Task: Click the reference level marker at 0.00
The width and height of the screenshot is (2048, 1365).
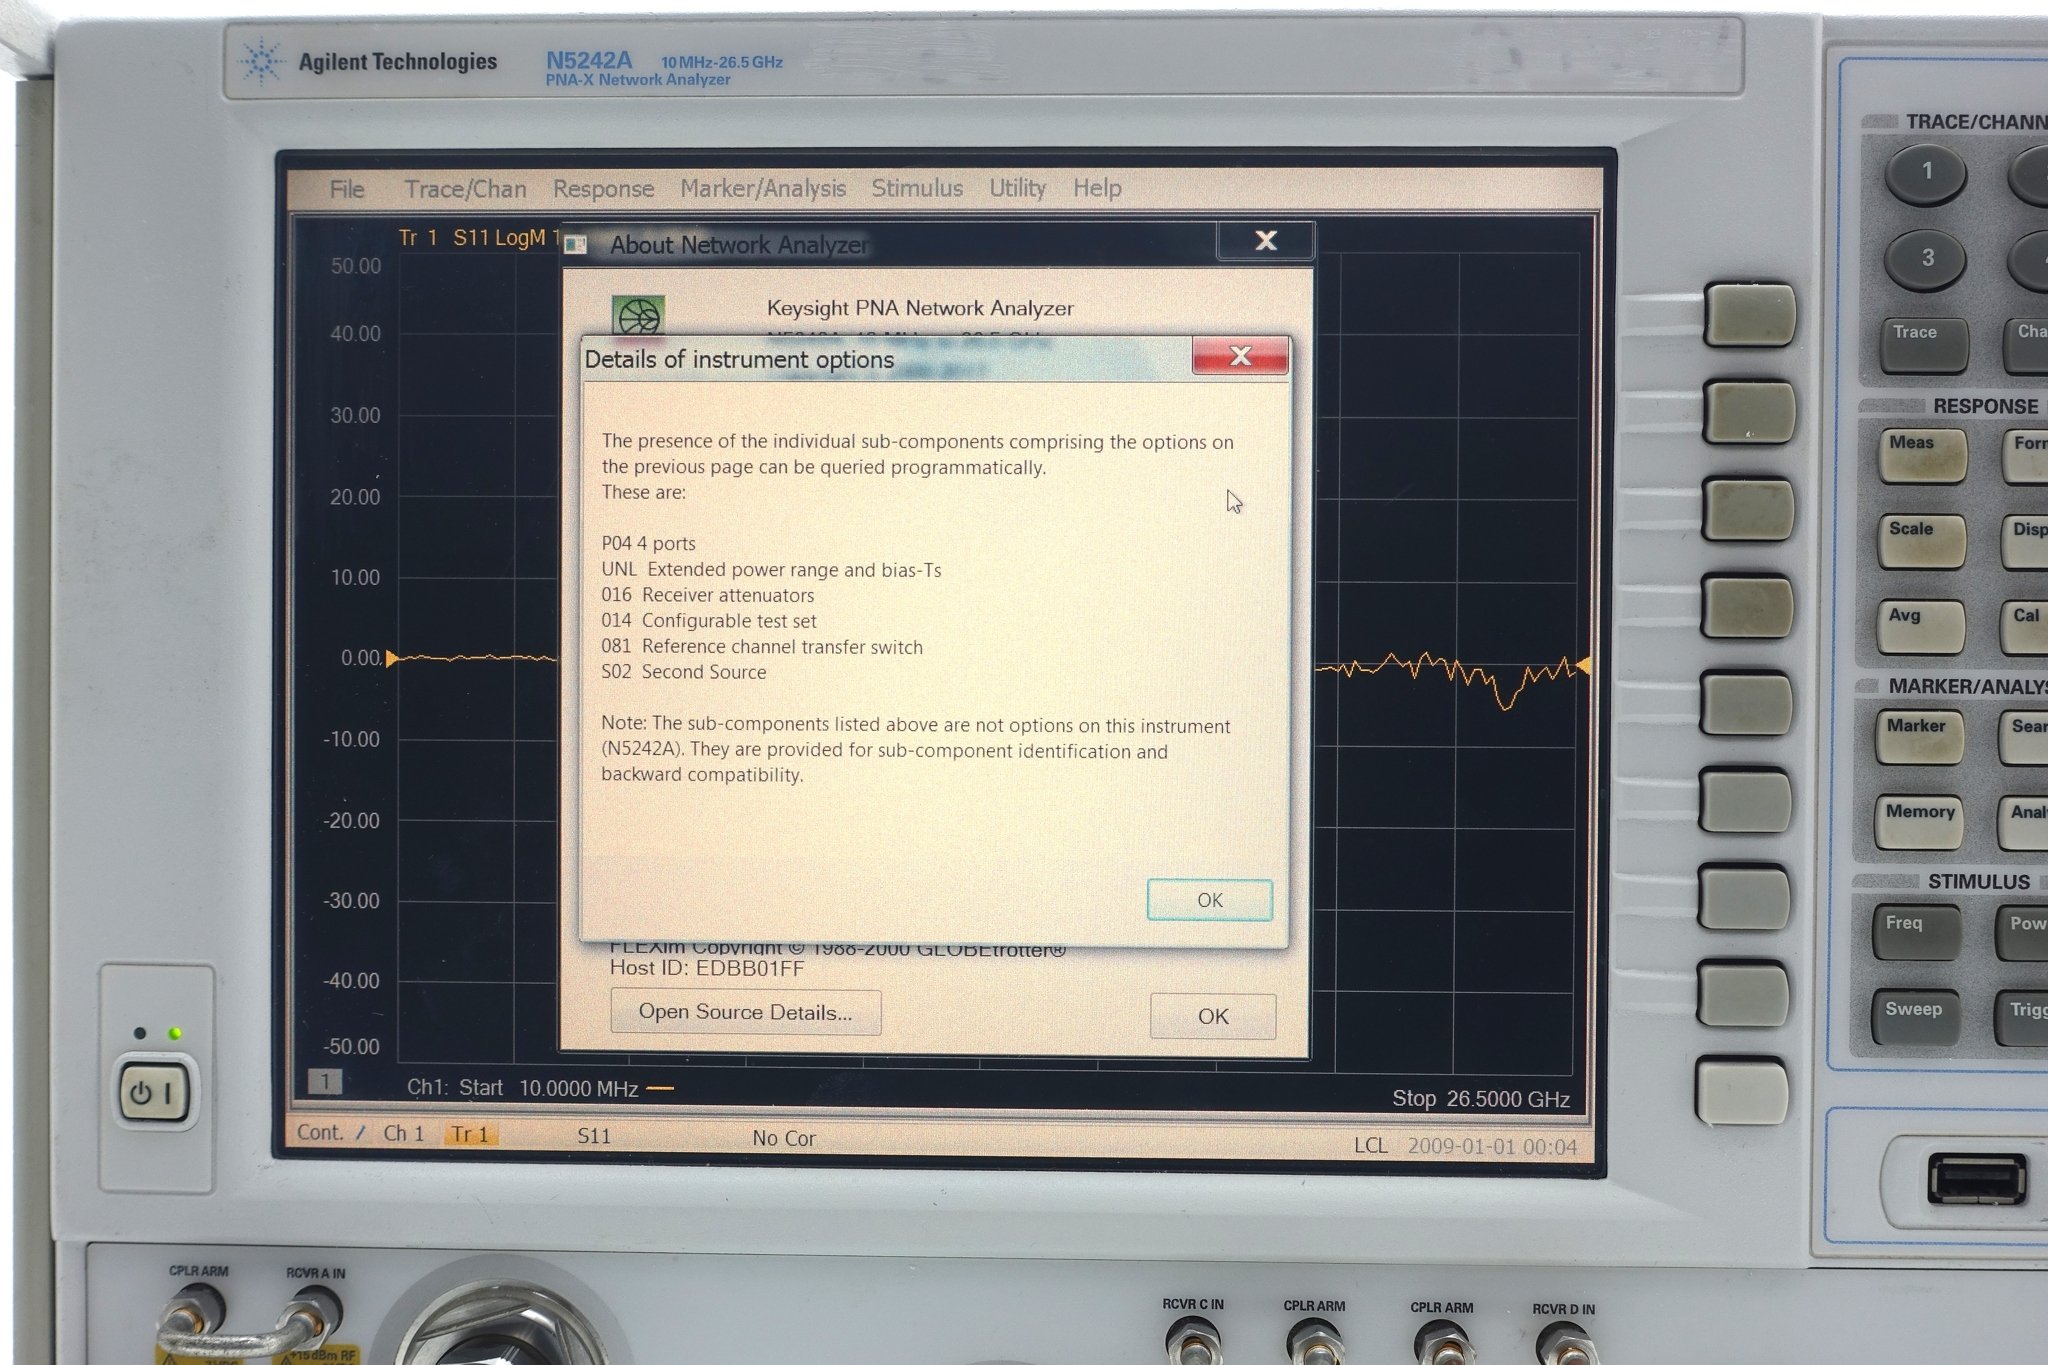Action: 392,658
